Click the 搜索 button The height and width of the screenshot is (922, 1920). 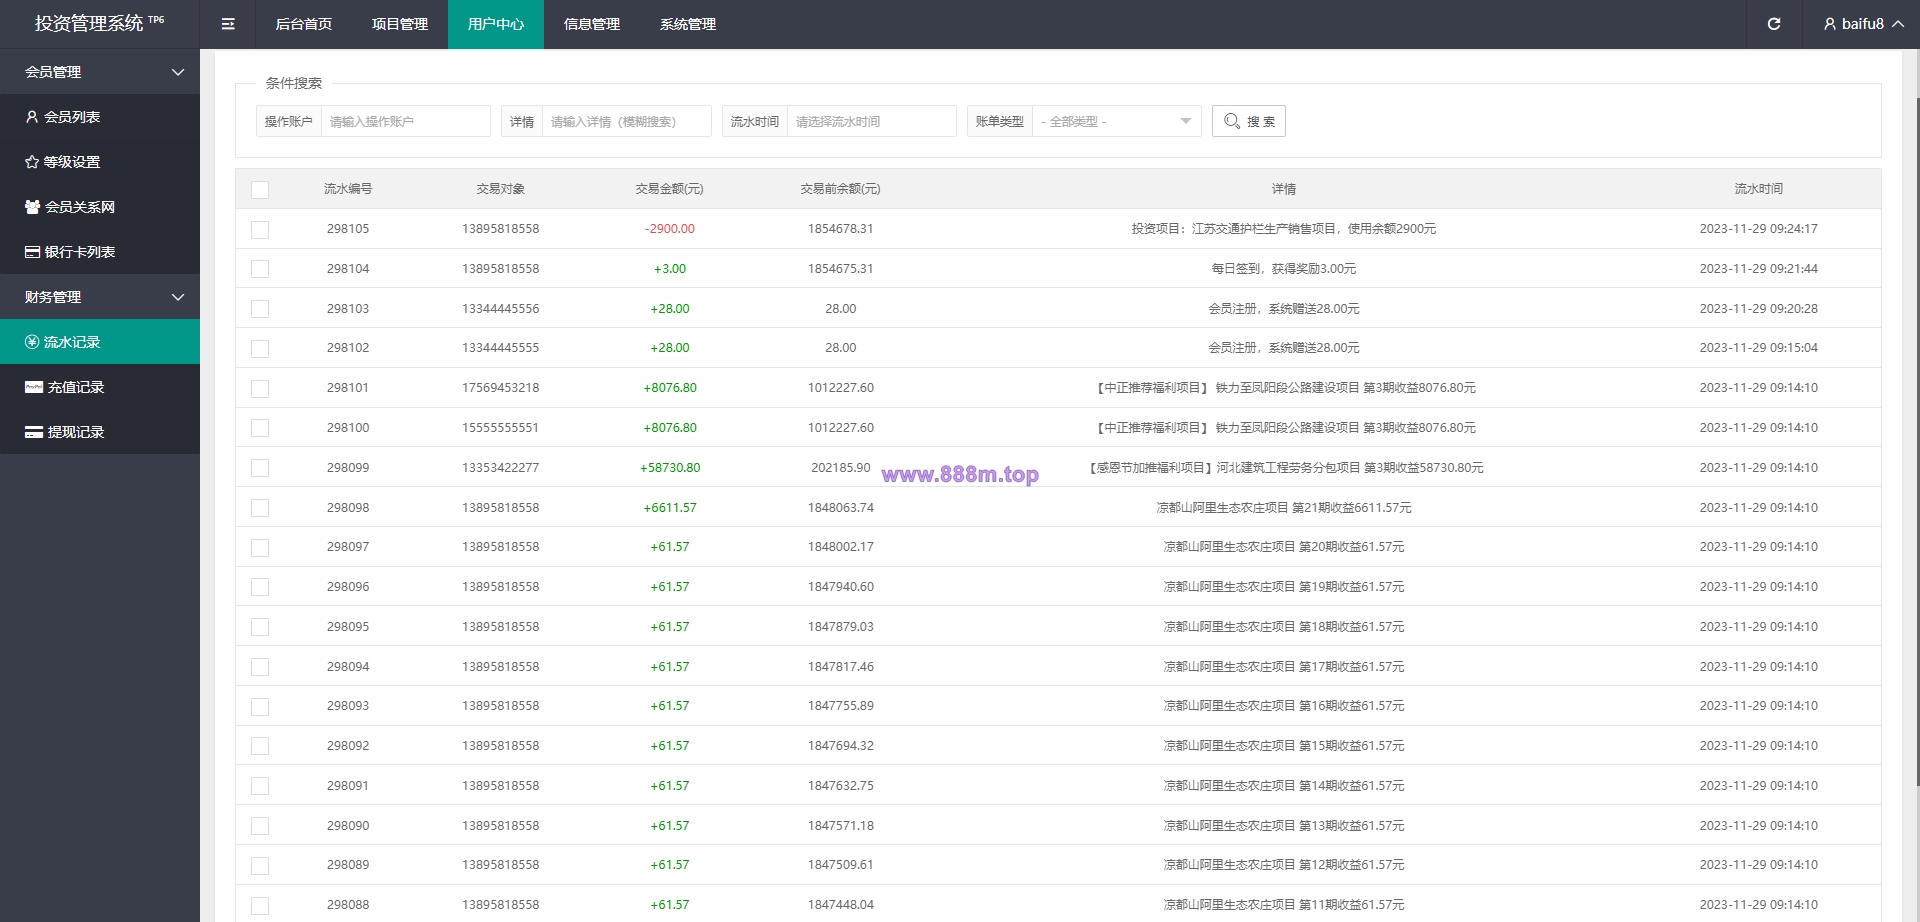(x=1249, y=121)
